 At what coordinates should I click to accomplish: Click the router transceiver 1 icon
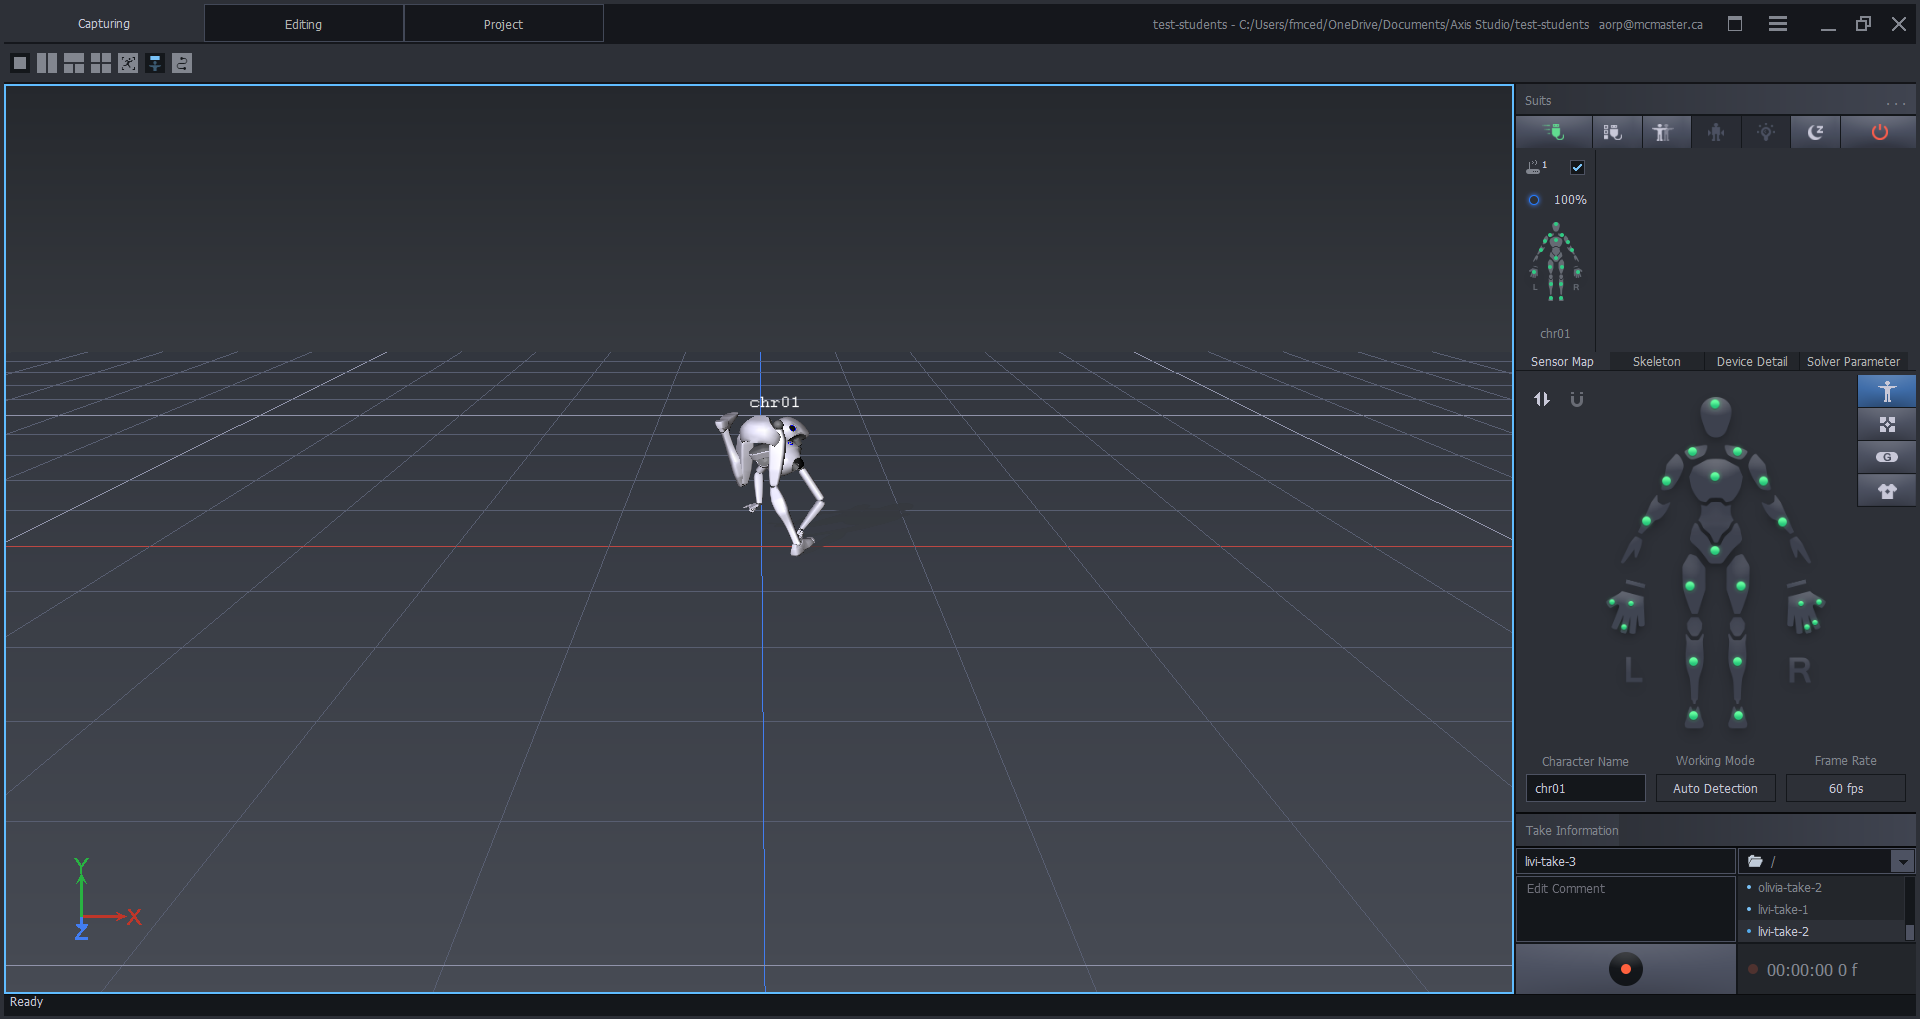(1536, 167)
